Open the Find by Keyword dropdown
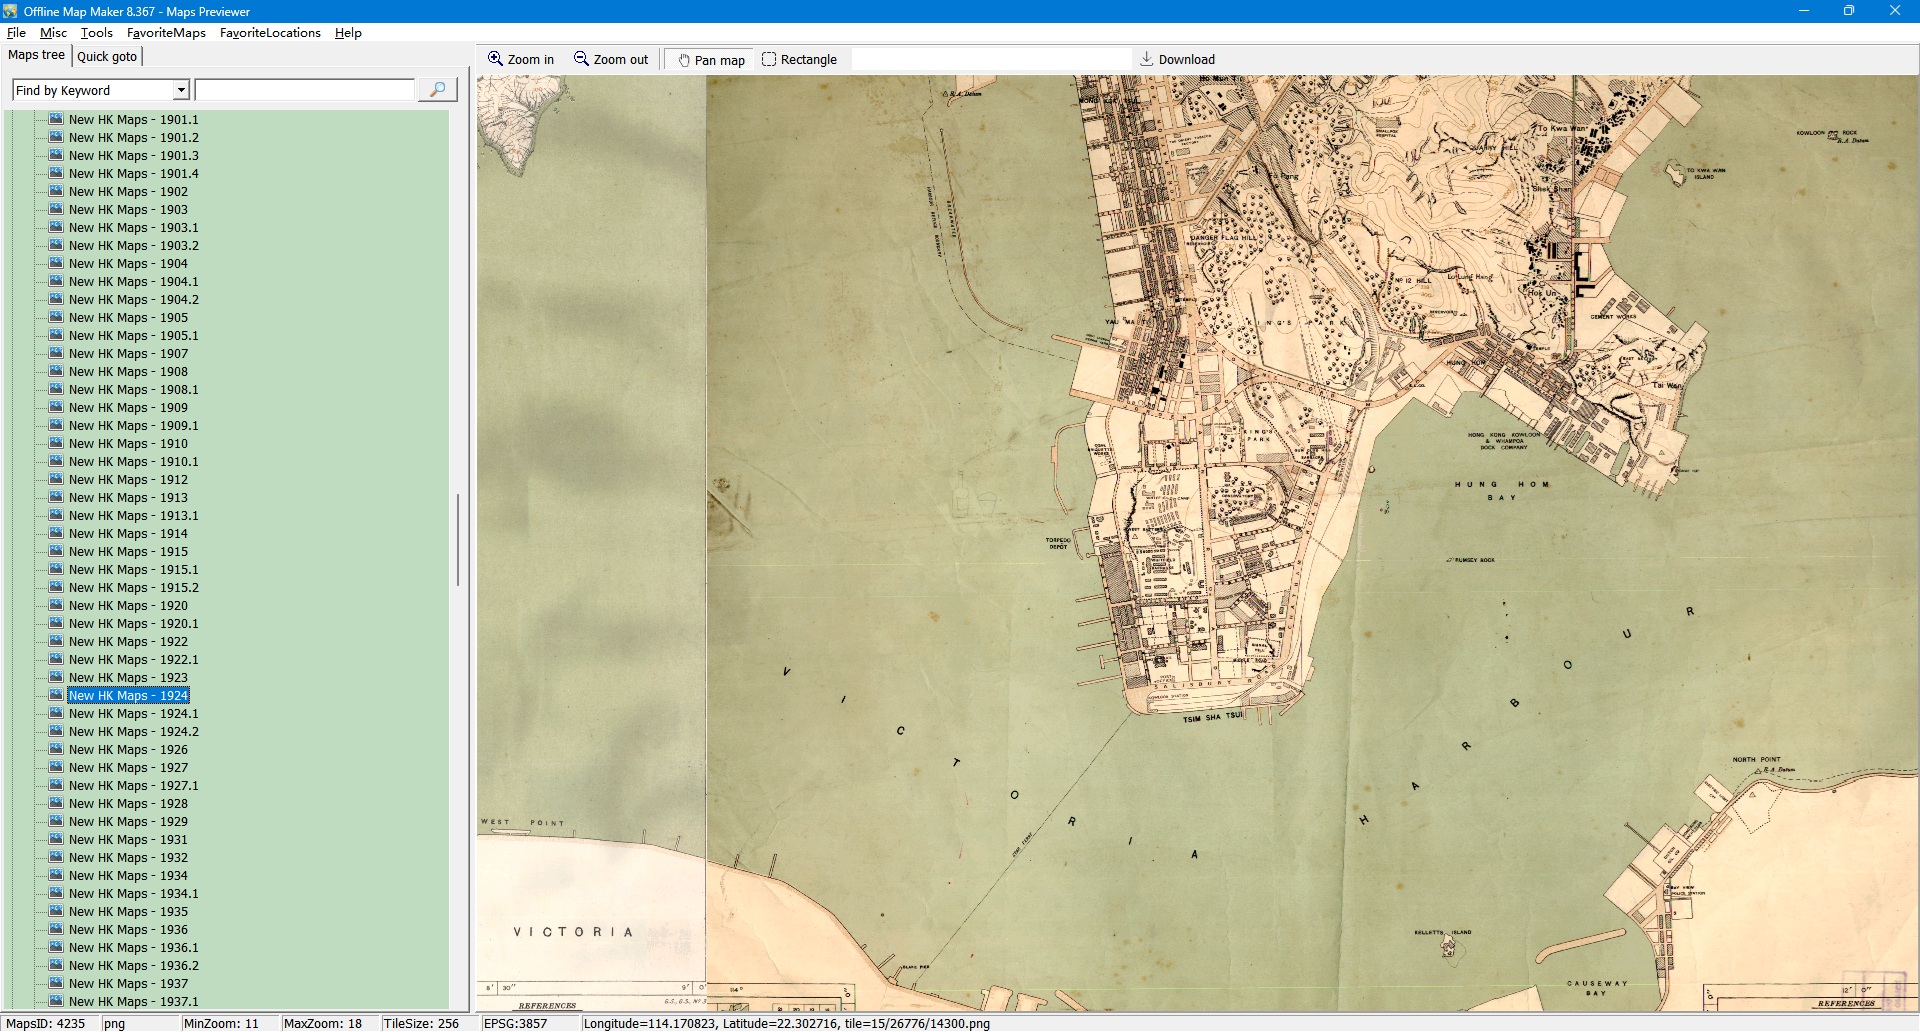The image size is (1920, 1032). 181,90
